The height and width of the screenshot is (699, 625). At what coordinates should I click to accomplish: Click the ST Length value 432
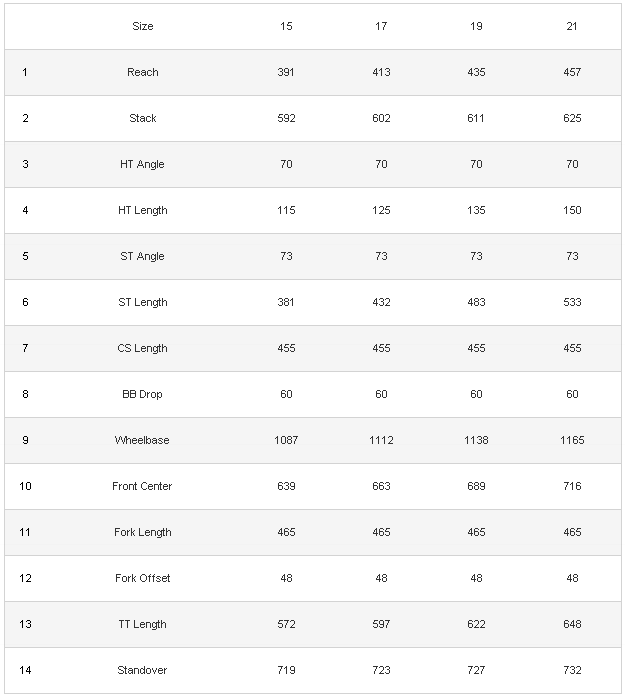tap(381, 302)
